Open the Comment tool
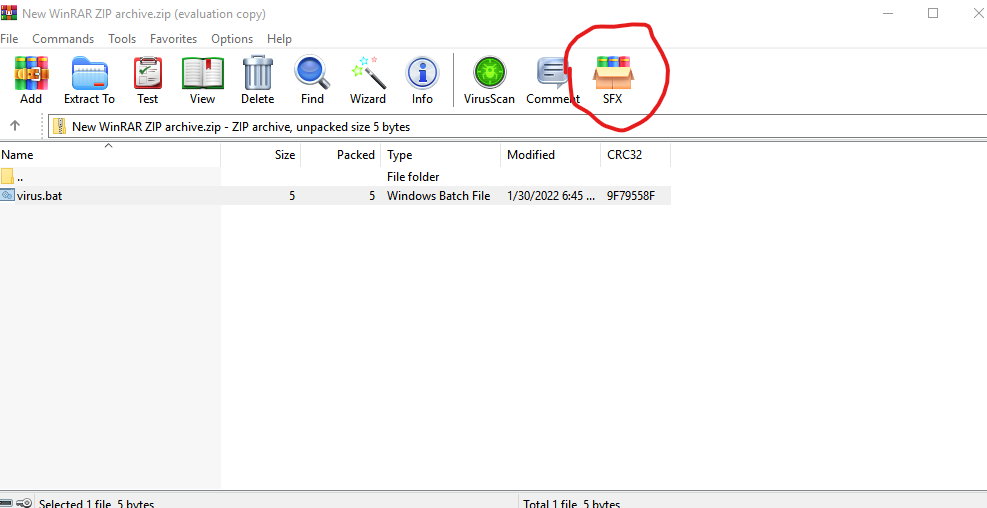This screenshot has height=508, width=987. (553, 80)
